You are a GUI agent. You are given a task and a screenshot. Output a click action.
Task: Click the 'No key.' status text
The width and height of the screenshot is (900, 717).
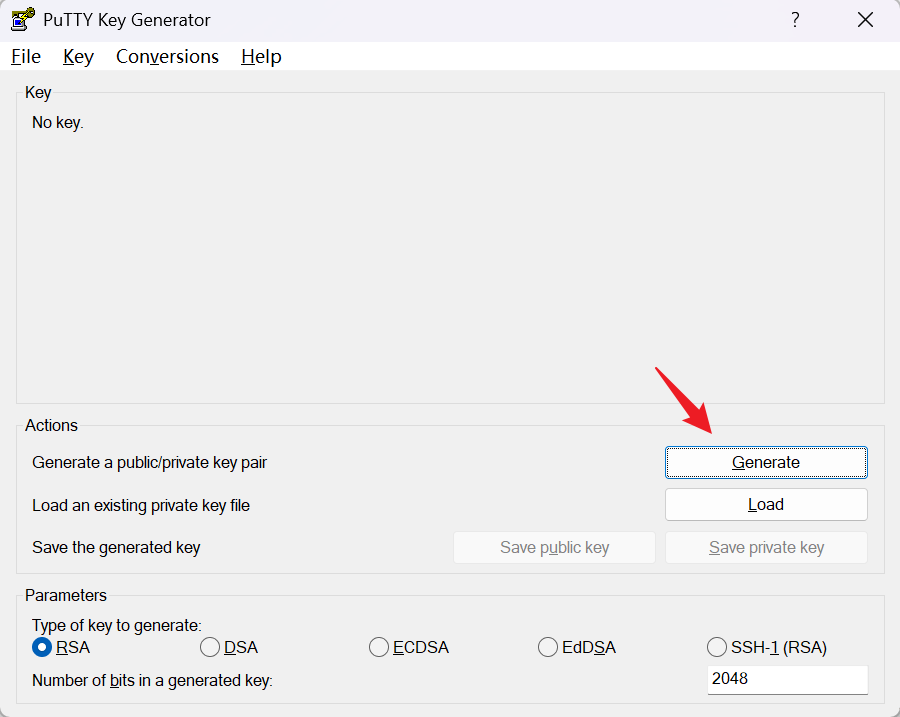tap(58, 122)
